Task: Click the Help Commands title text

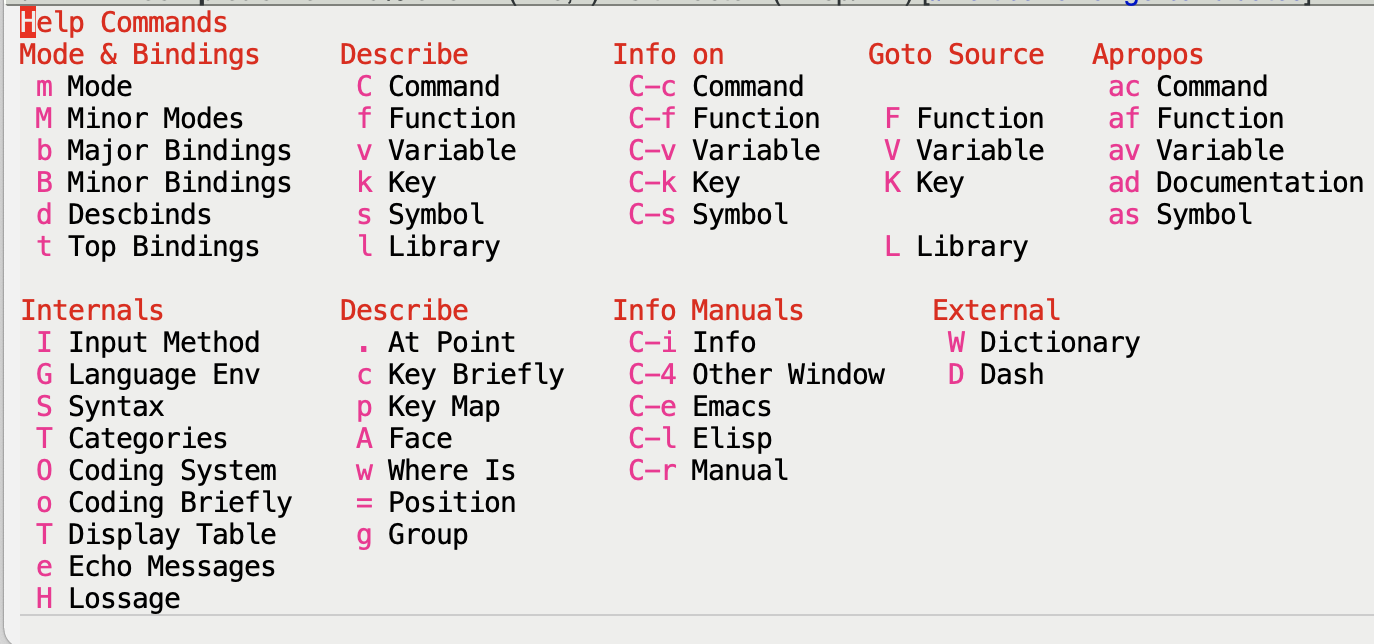Action: (124, 22)
